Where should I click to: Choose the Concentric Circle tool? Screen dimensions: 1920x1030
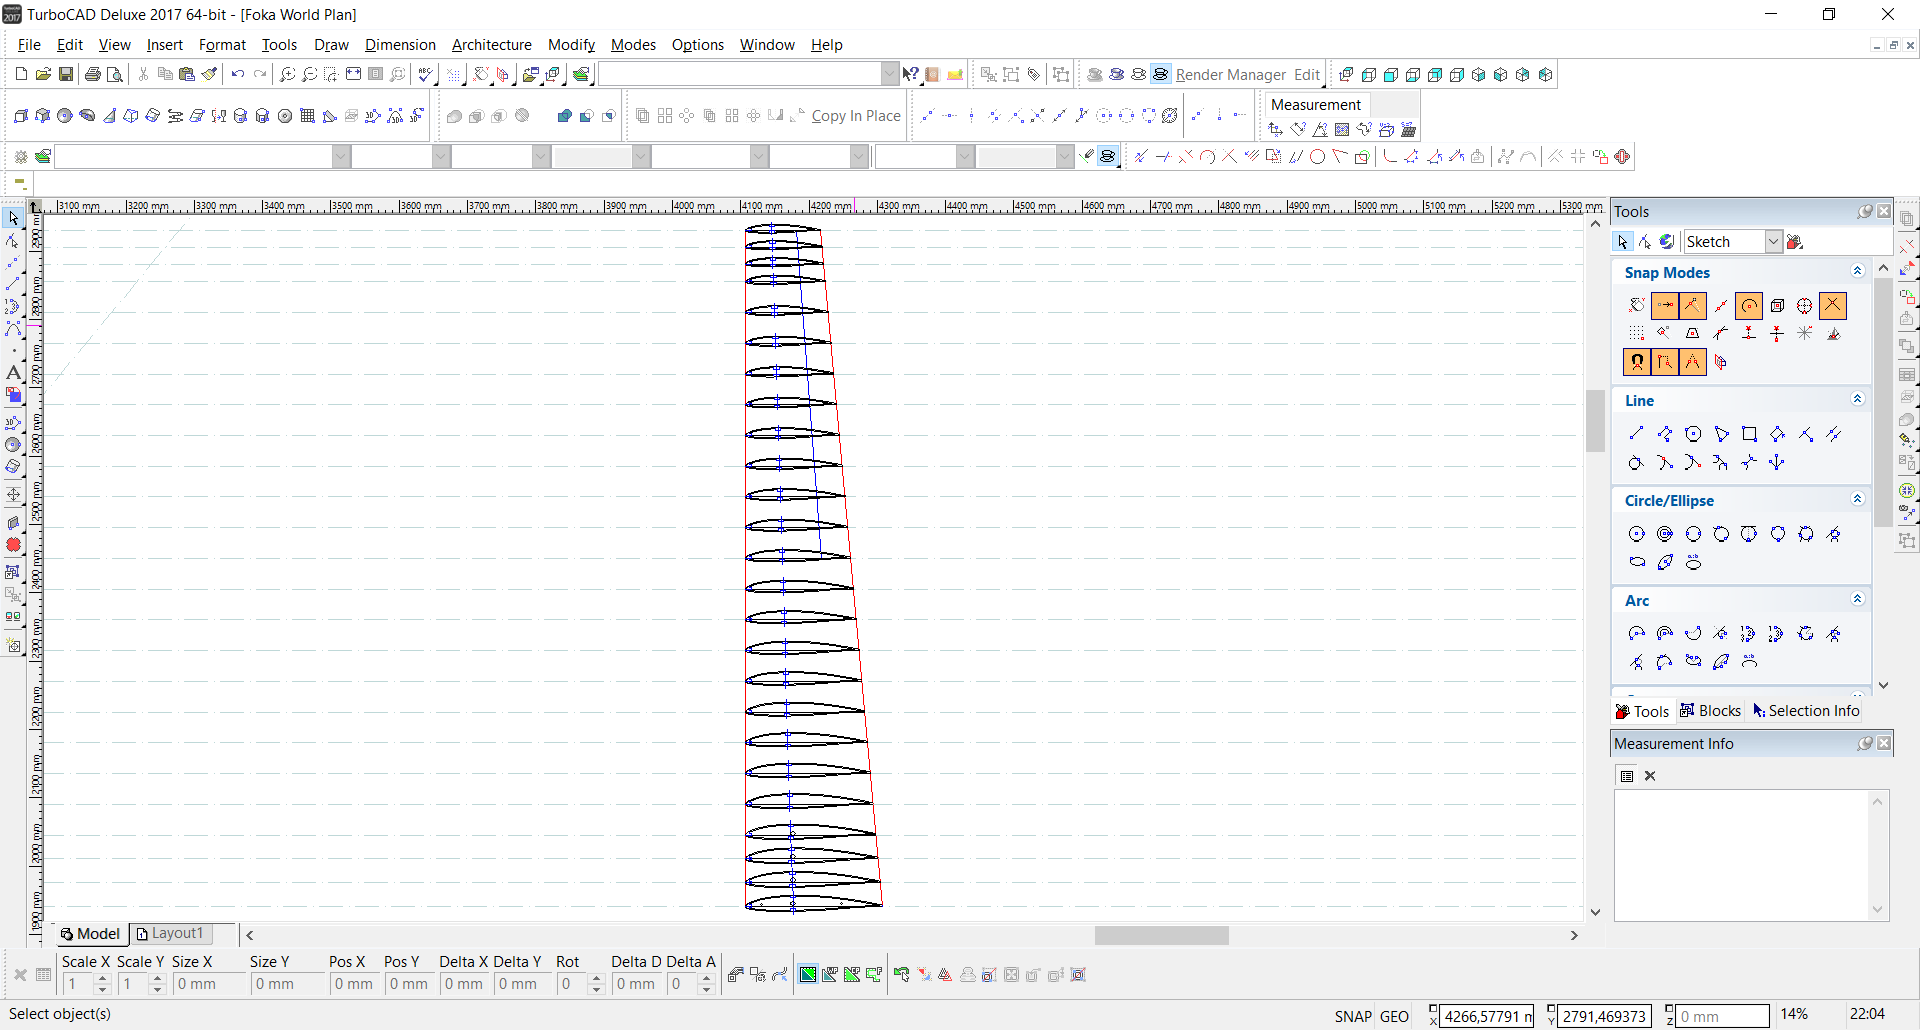coord(1665,534)
